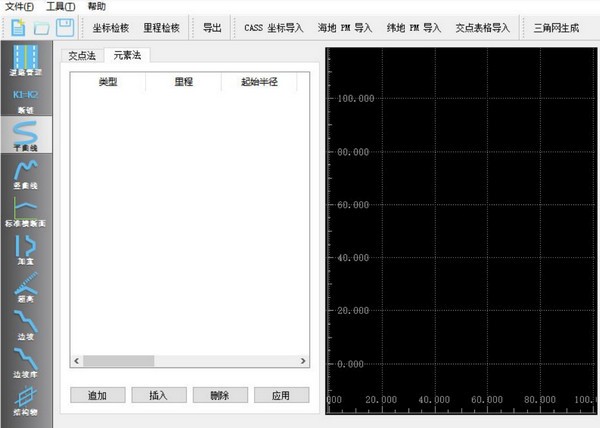Click 三角网生成 in the toolbar
The width and height of the screenshot is (600, 428).
click(x=556, y=28)
